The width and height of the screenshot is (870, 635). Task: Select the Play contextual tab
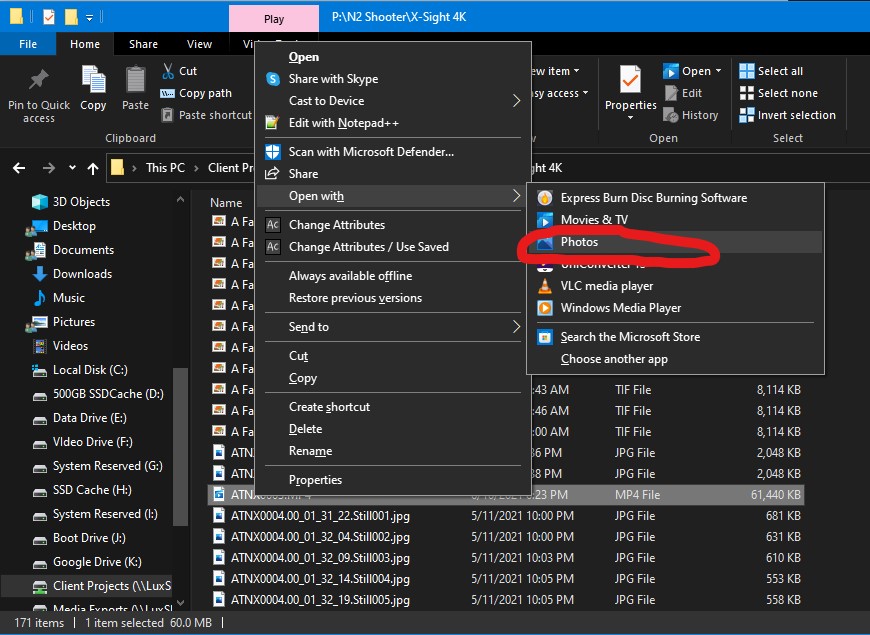(274, 19)
